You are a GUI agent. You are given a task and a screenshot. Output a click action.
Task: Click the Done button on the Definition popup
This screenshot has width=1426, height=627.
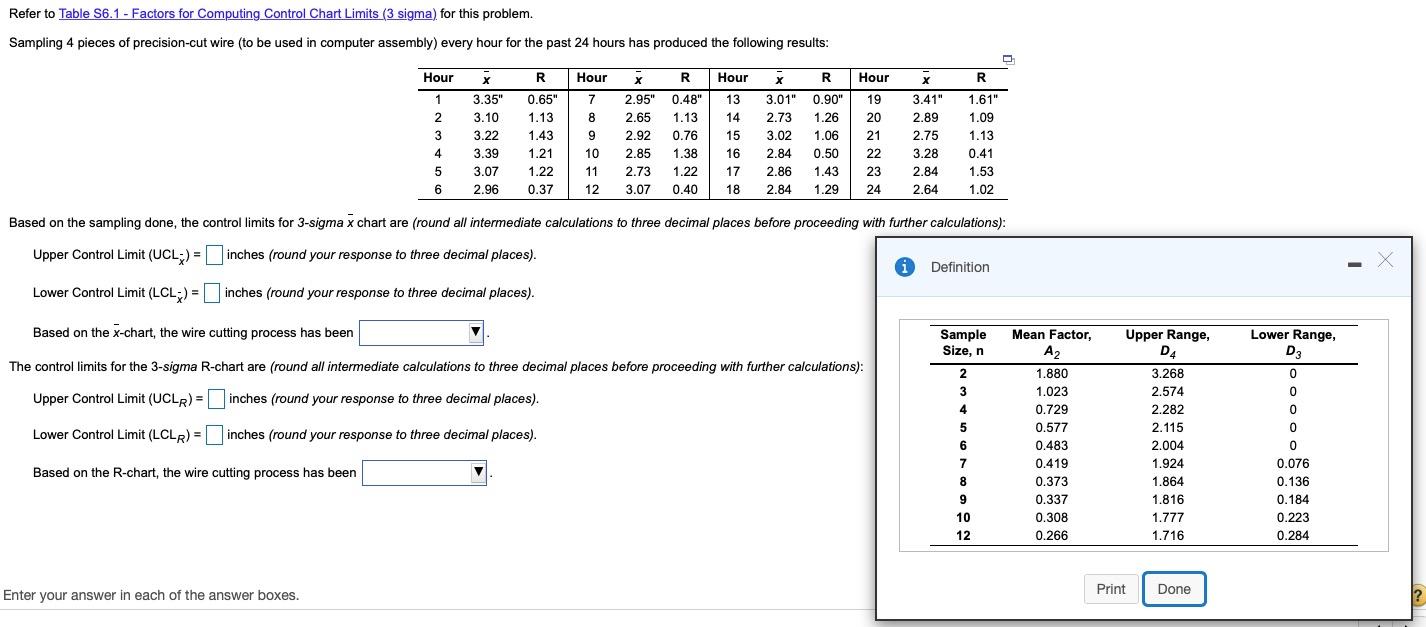(x=1173, y=589)
